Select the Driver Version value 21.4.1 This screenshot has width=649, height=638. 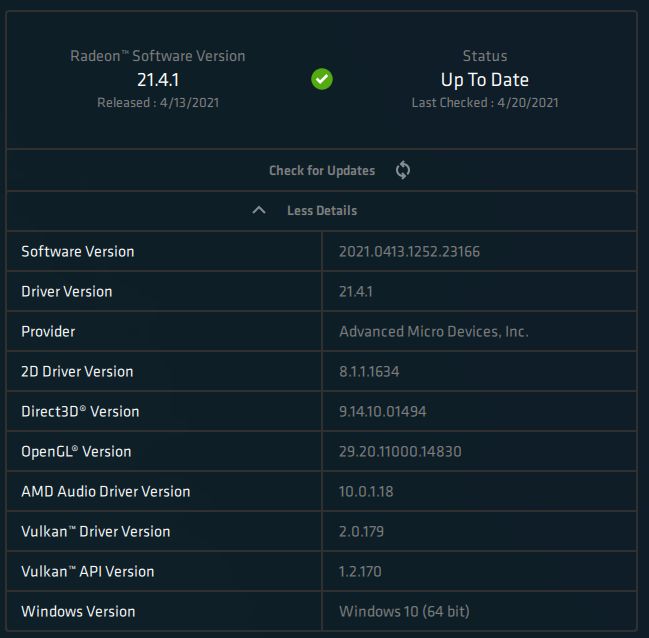click(356, 291)
